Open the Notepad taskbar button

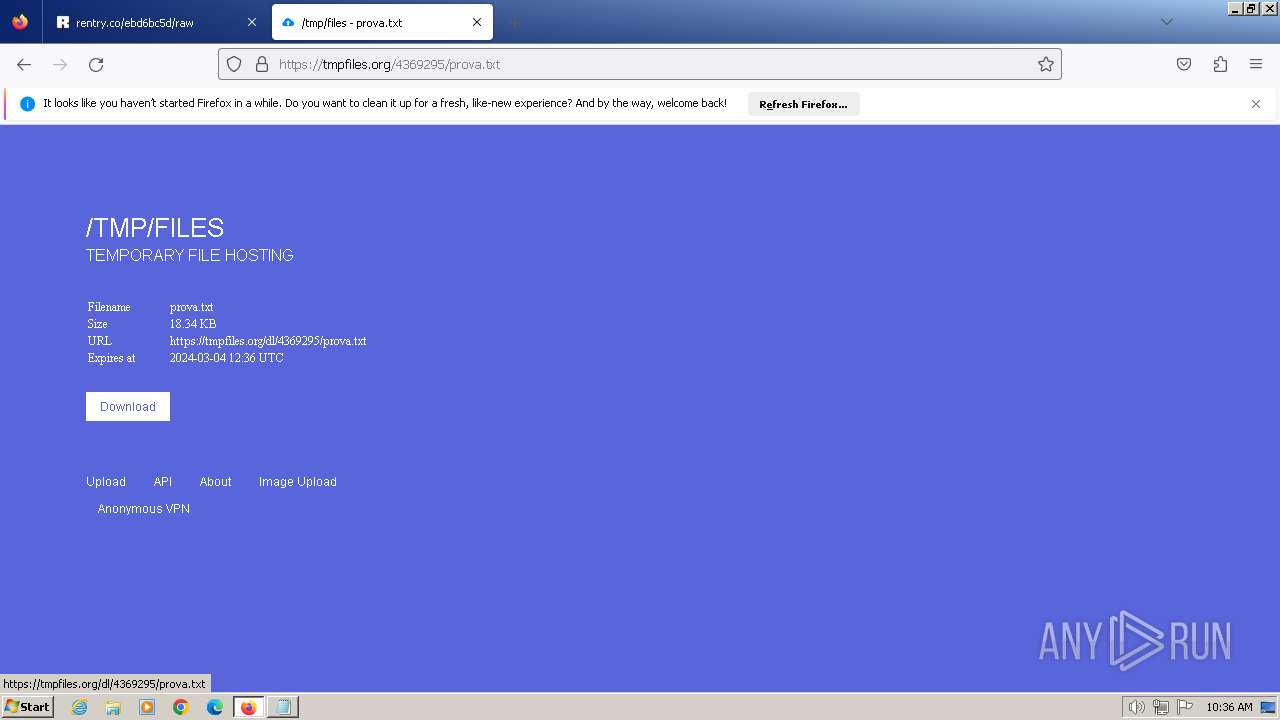coord(283,707)
